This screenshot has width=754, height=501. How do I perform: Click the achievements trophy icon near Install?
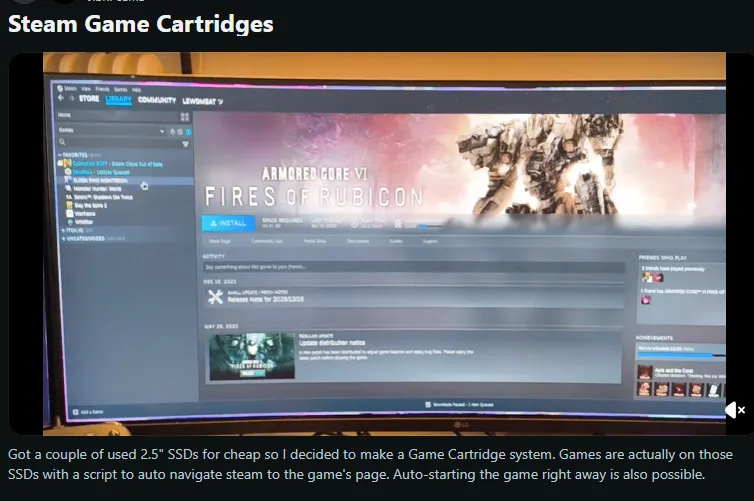tap(398, 224)
